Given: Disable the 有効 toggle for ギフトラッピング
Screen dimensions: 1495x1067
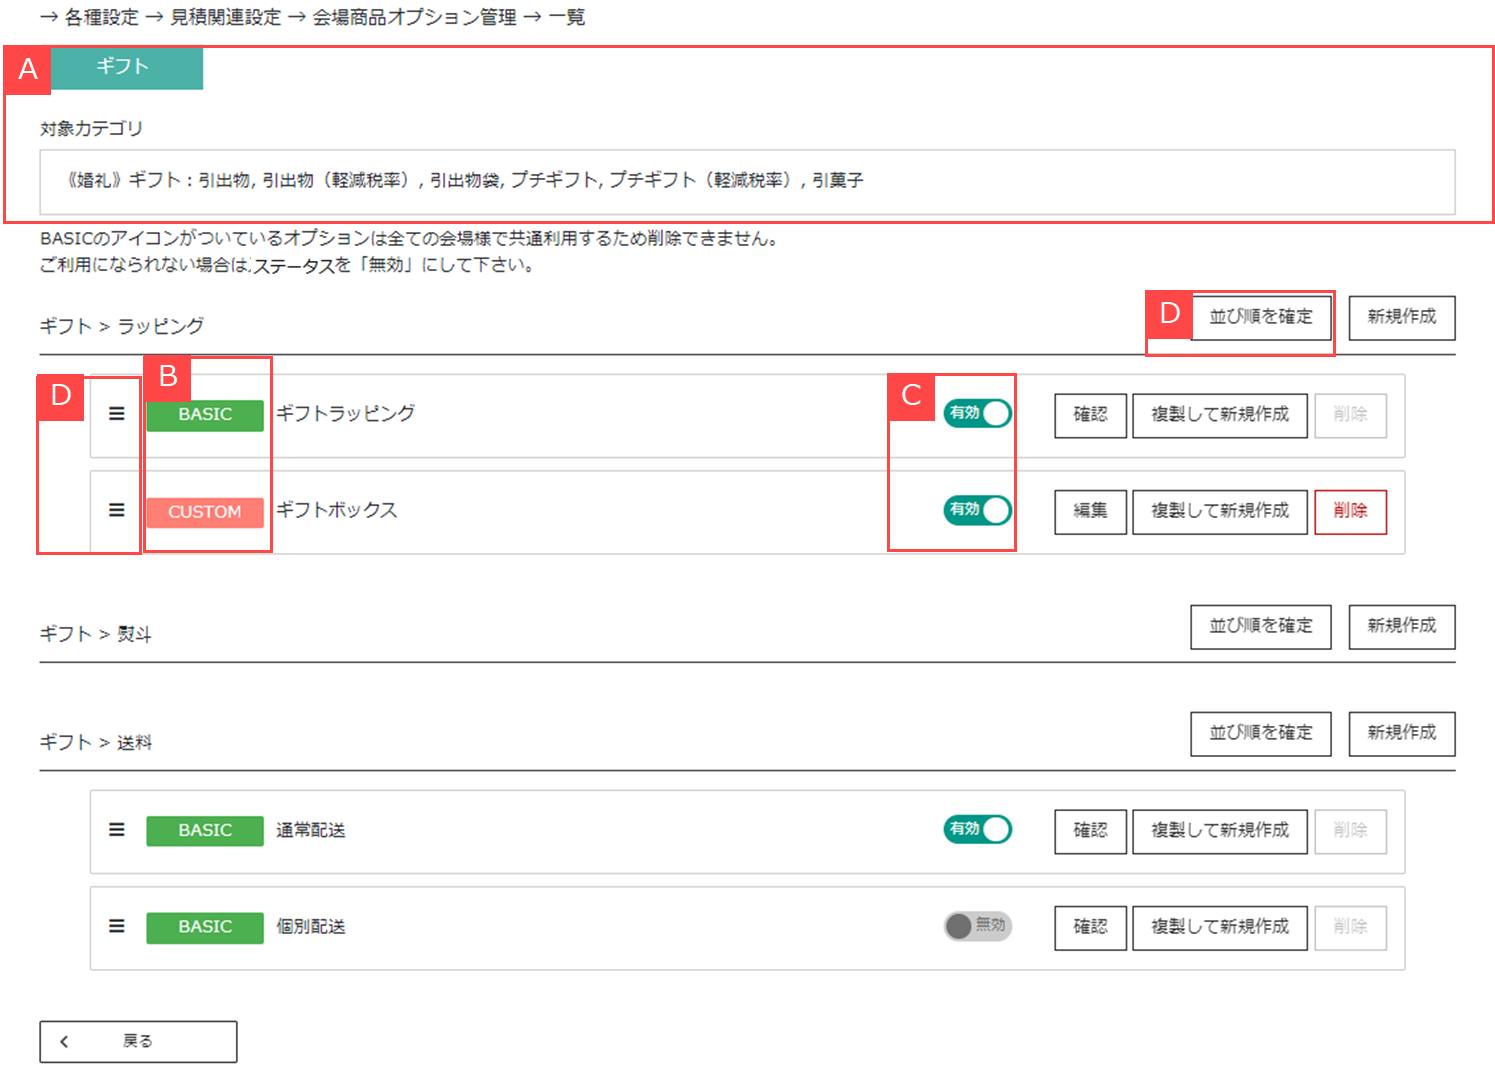Looking at the screenshot, I should [976, 412].
